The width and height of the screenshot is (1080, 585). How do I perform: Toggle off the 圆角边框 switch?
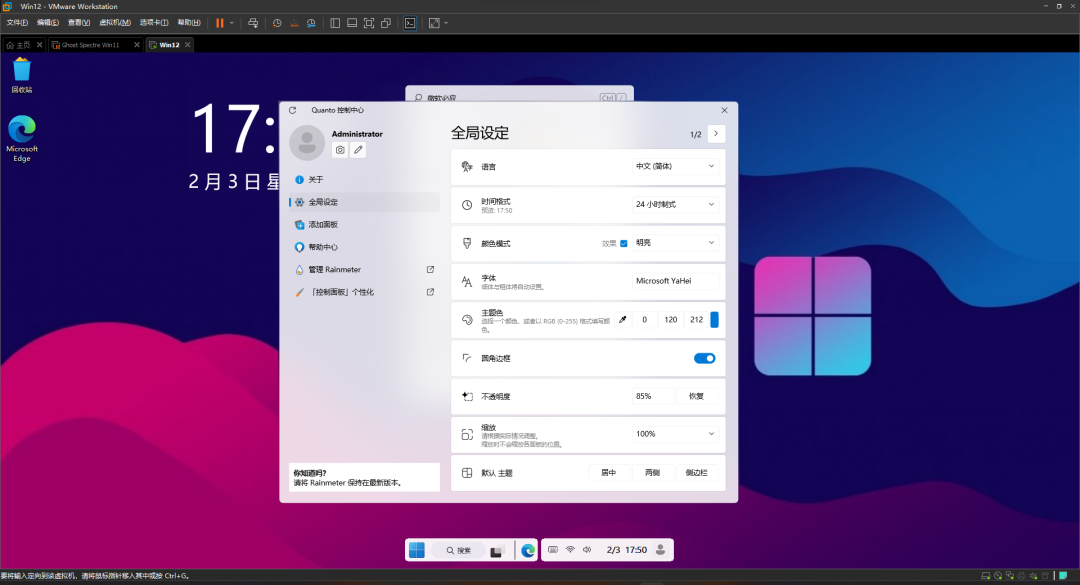pyautogui.click(x=704, y=357)
